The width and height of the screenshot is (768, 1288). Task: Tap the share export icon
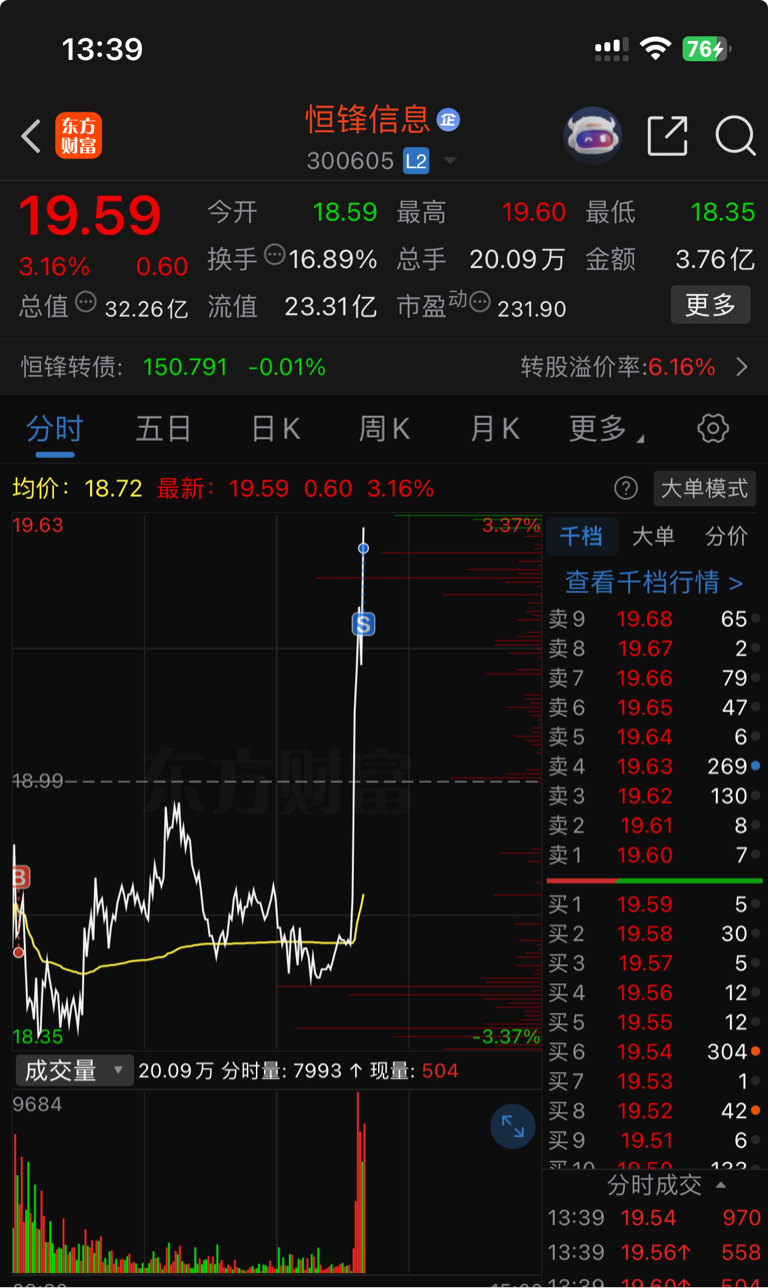[x=667, y=136]
